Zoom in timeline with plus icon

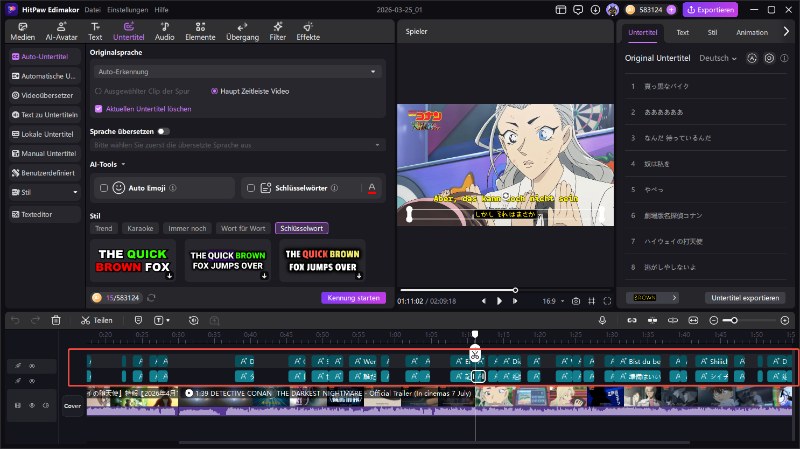(x=785, y=320)
